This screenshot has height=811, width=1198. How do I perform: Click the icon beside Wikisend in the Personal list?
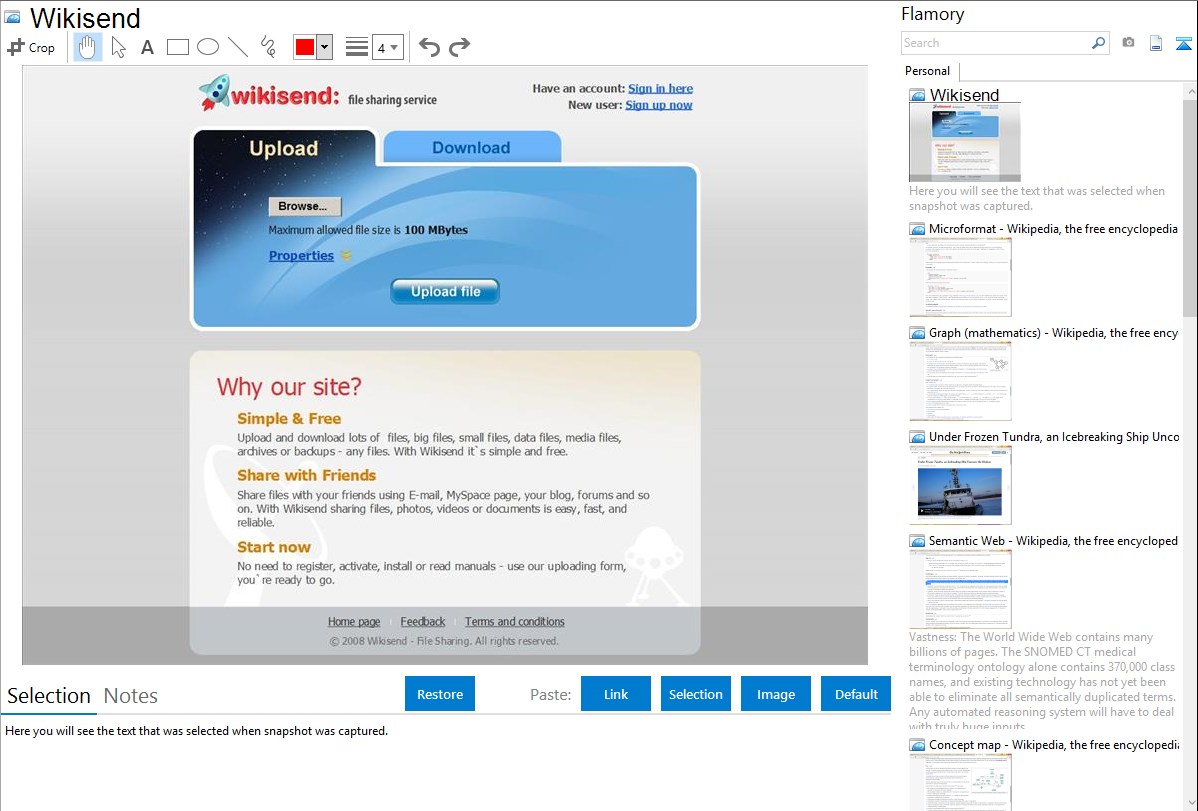click(x=917, y=96)
